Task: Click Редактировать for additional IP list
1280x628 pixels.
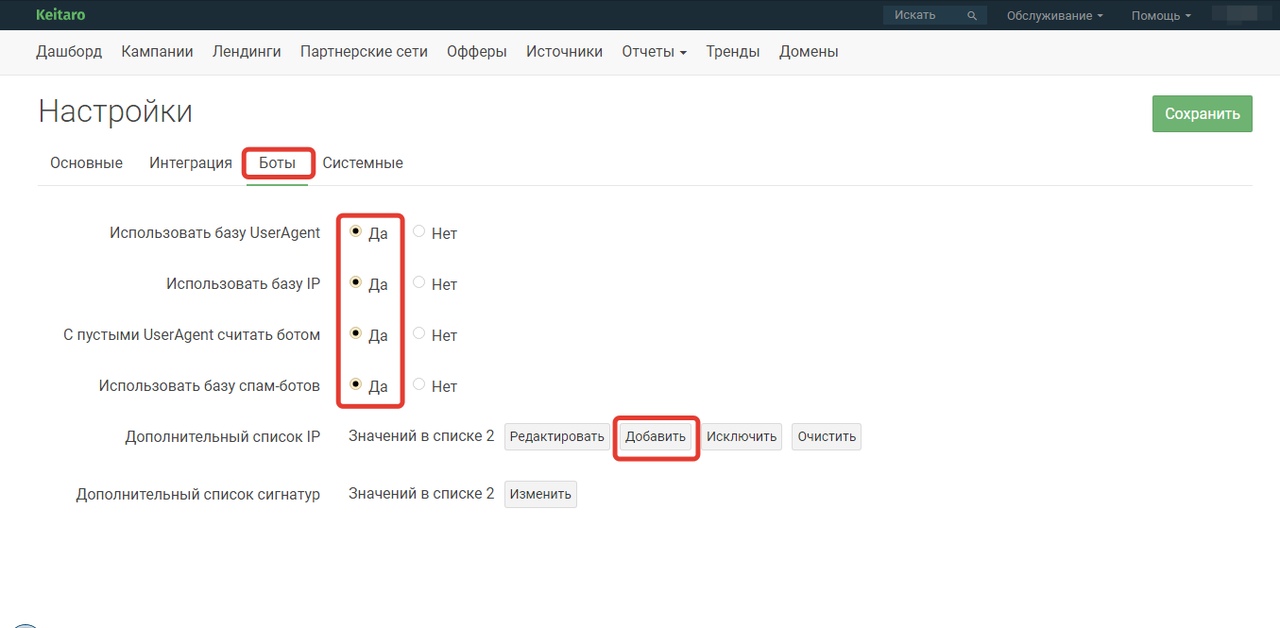Action: point(557,437)
